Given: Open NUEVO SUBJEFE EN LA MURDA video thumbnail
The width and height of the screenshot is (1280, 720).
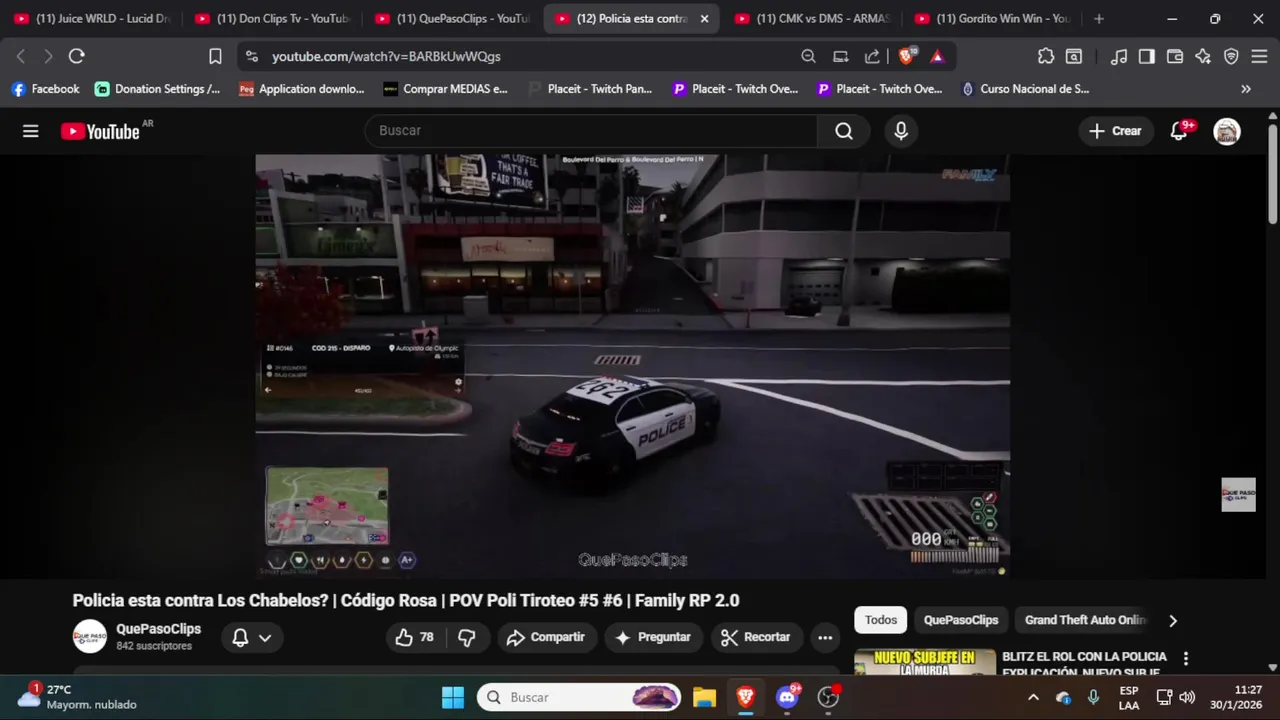Looking at the screenshot, I should tap(925, 662).
